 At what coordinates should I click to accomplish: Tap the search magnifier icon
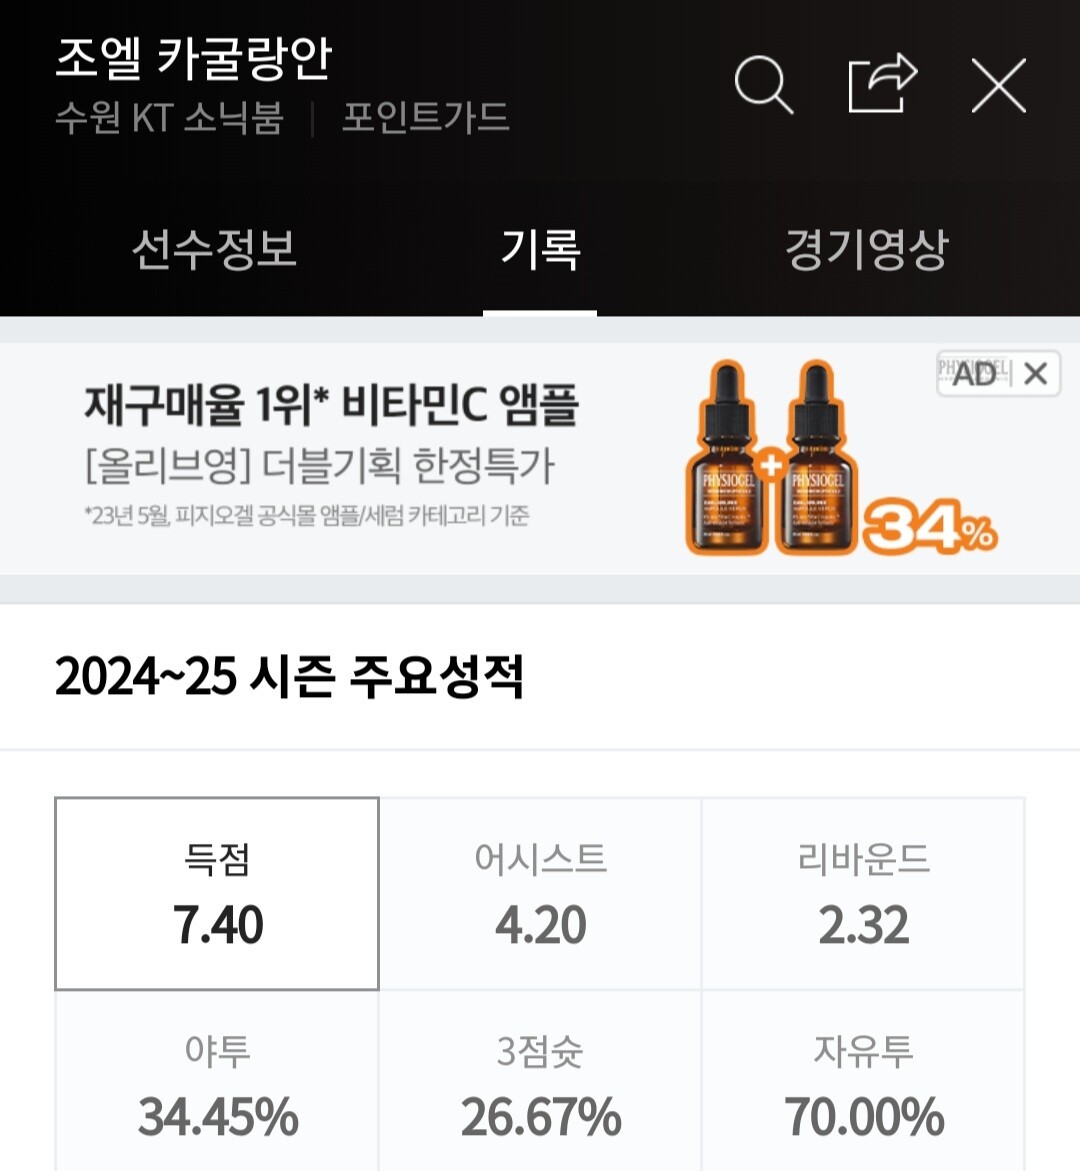pos(764,85)
